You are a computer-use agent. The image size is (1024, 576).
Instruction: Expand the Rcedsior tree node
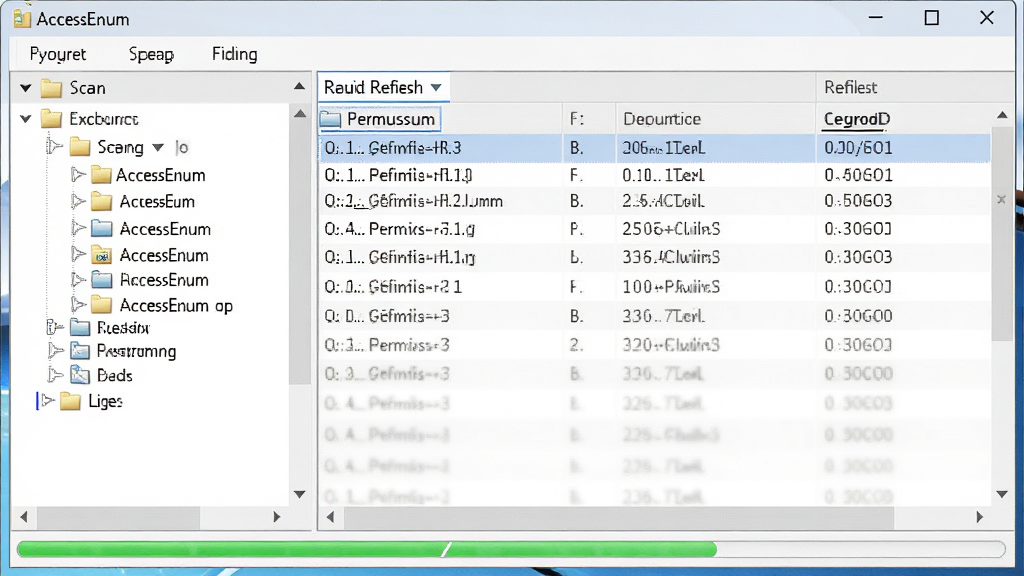pyautogui.click(x=55, y=327)
